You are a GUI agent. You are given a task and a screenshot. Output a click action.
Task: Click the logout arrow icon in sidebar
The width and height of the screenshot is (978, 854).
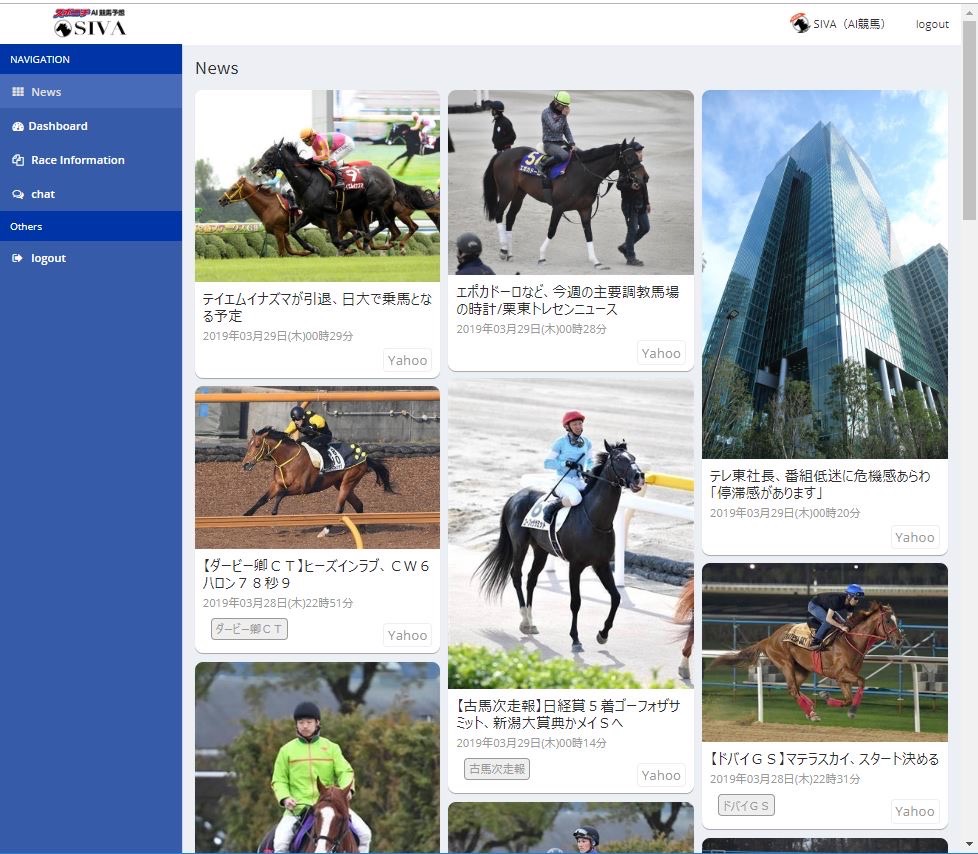(x=17, y=258)
